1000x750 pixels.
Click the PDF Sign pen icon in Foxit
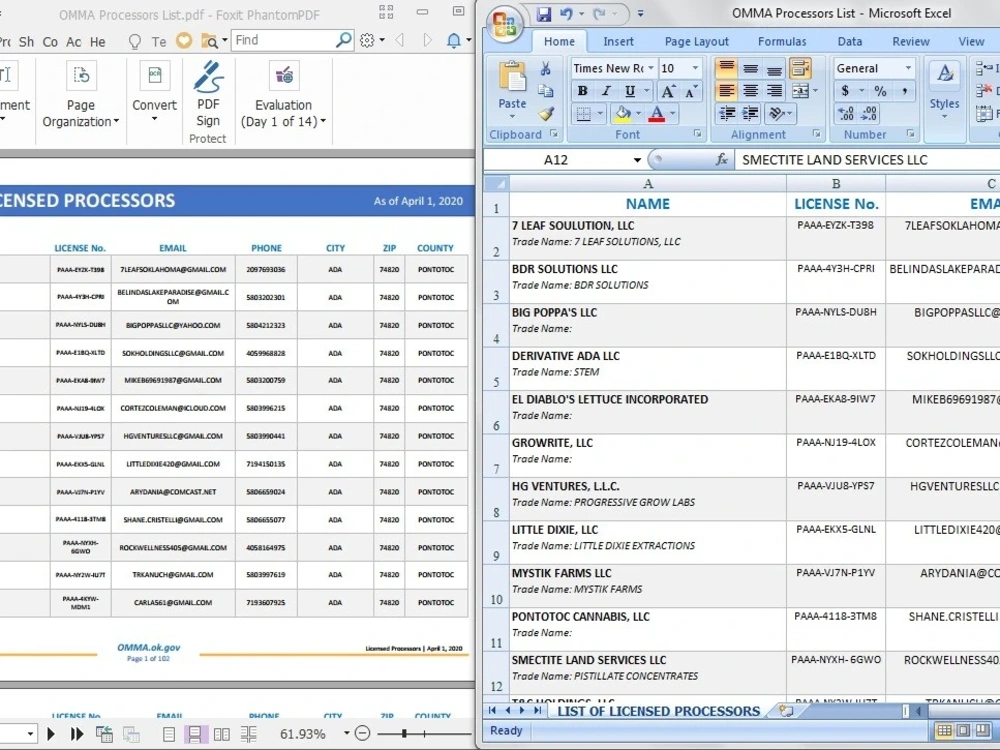208,78
